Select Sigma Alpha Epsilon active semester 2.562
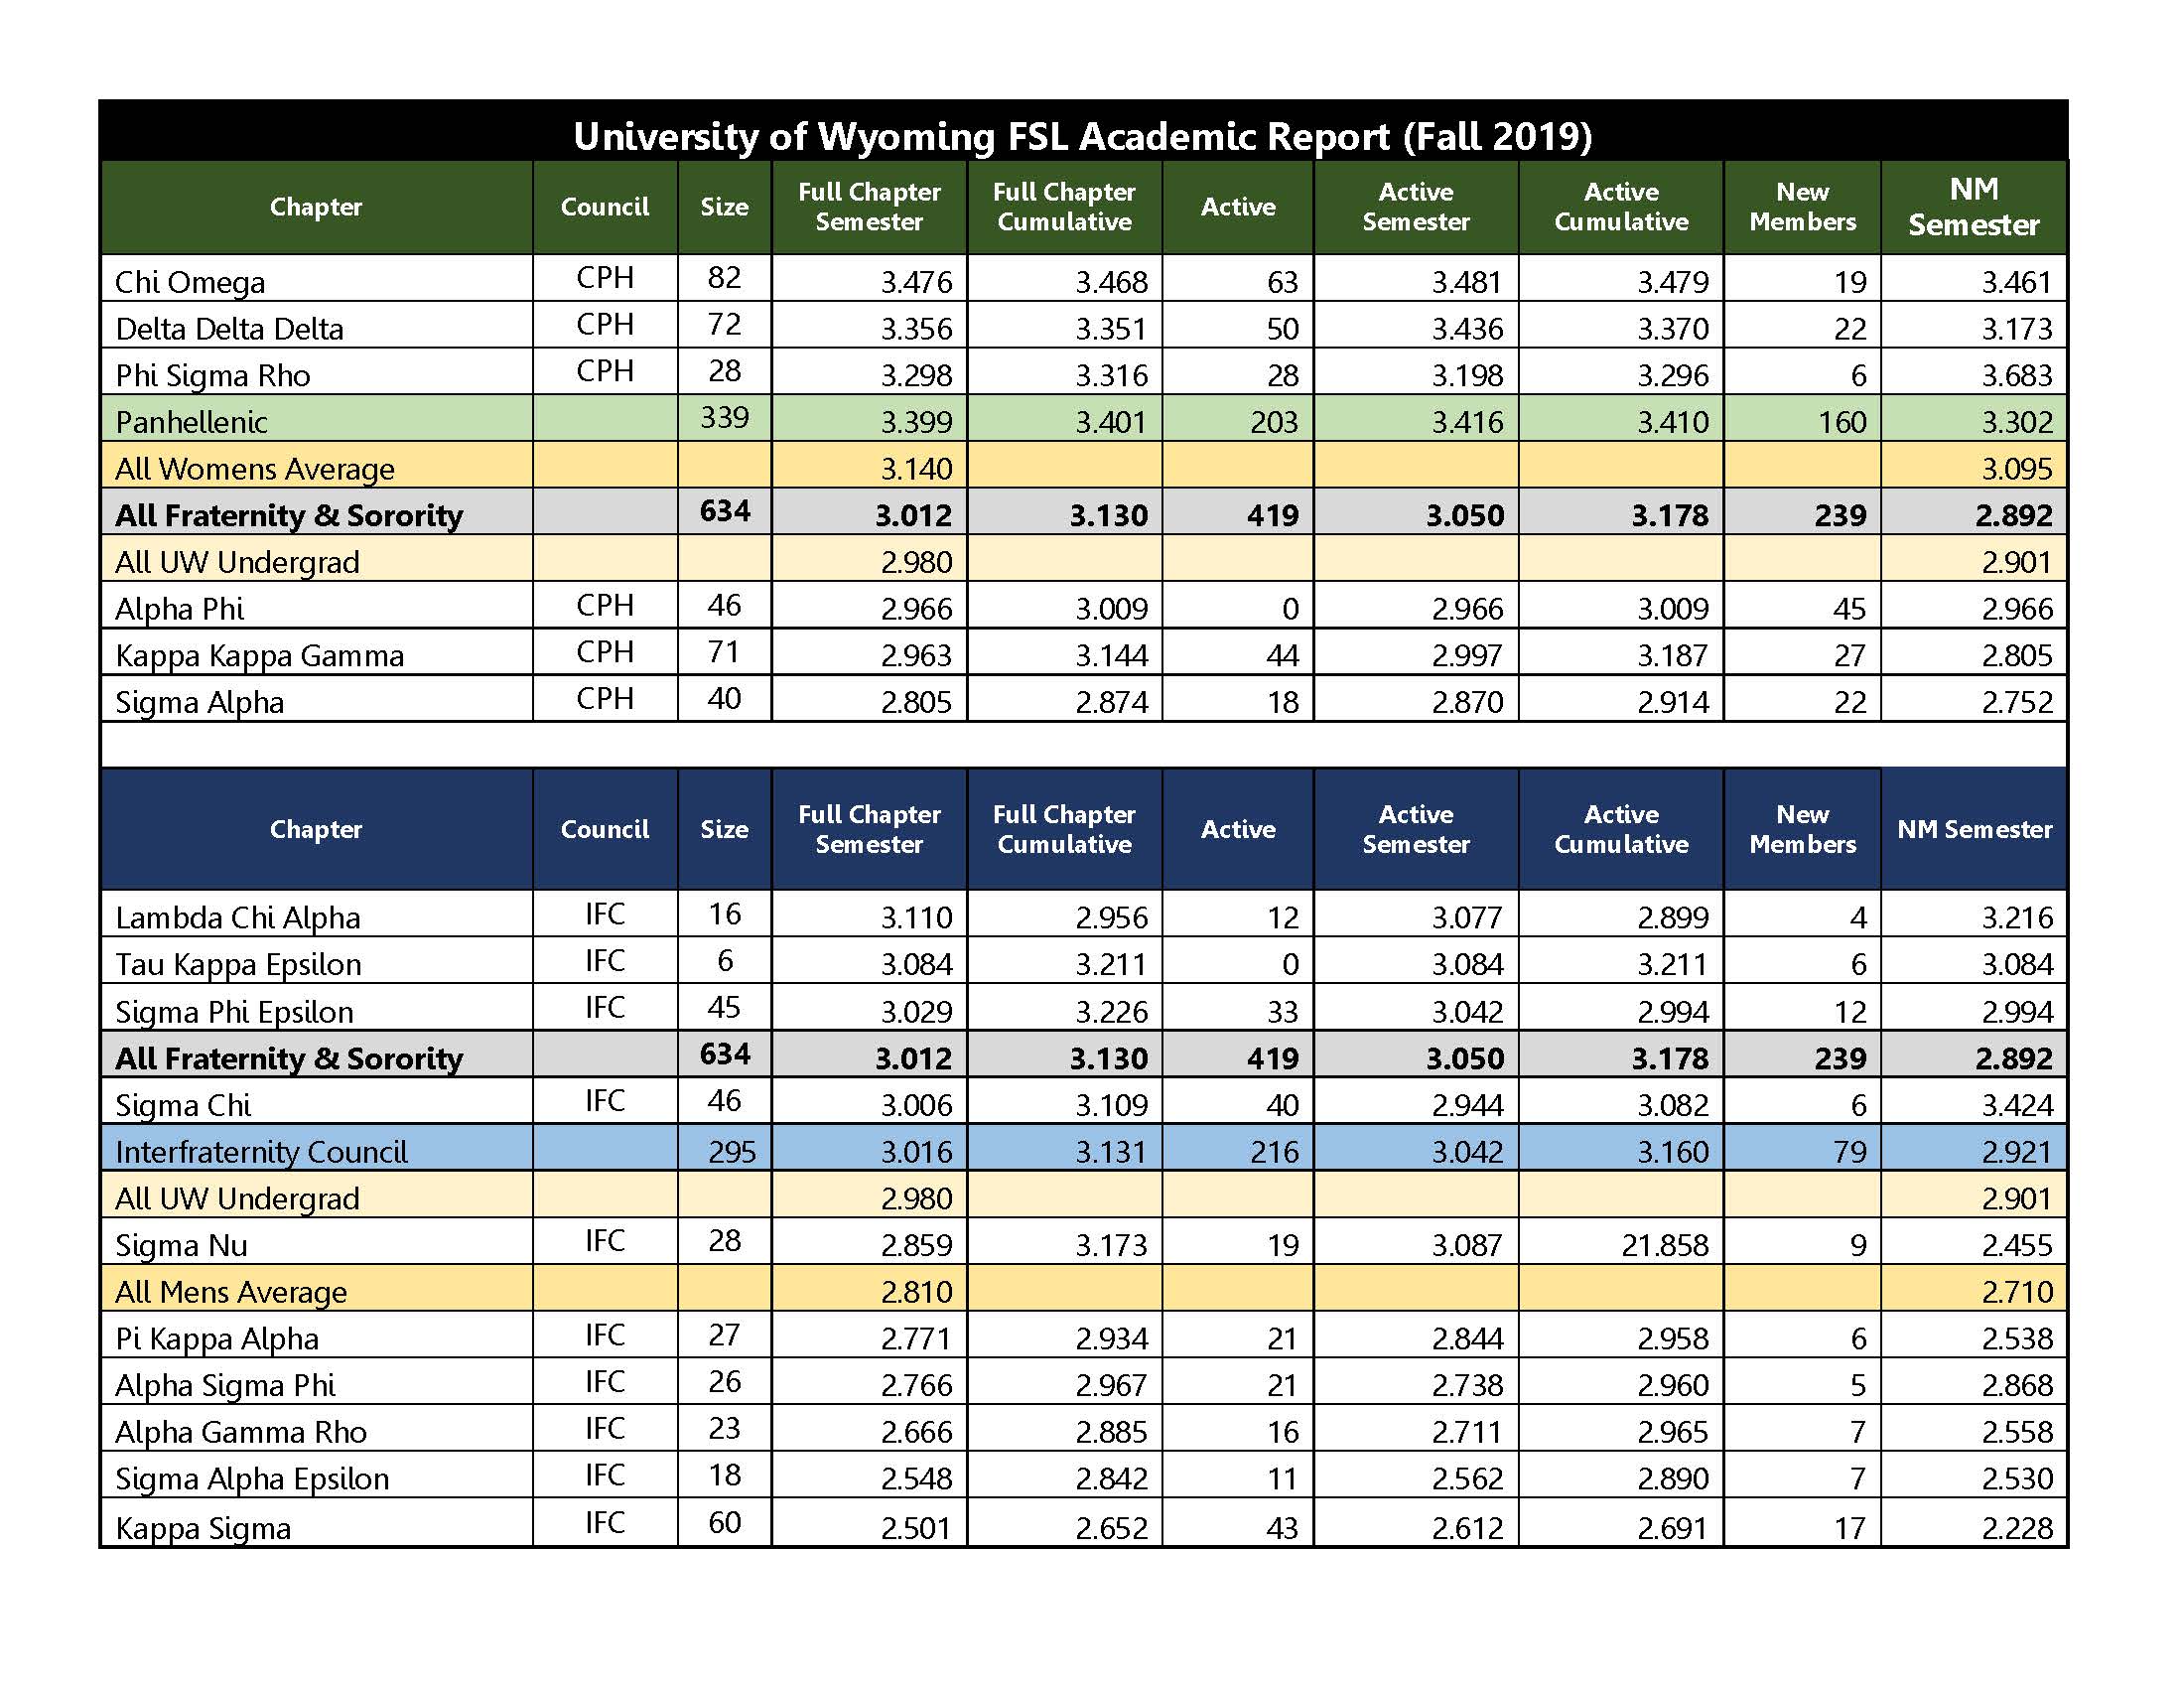The height and width of the screenshot is (1688, 2184). coord(1466,1478)
